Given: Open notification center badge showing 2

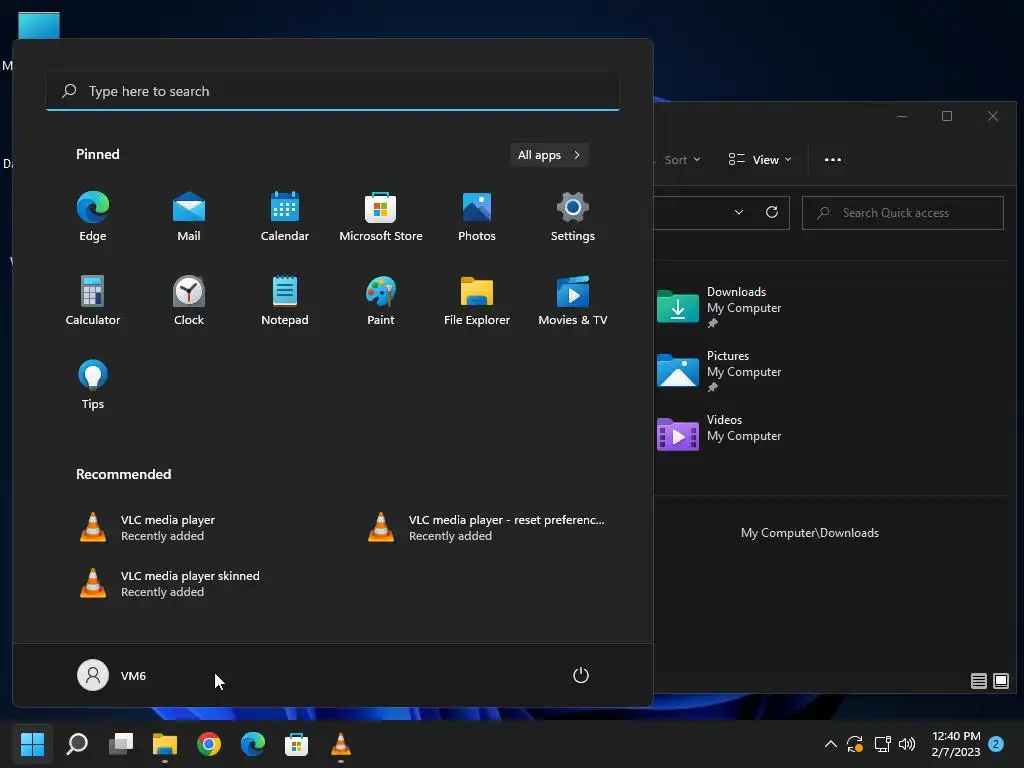Looking at the screenshot, I should point(996,744).
